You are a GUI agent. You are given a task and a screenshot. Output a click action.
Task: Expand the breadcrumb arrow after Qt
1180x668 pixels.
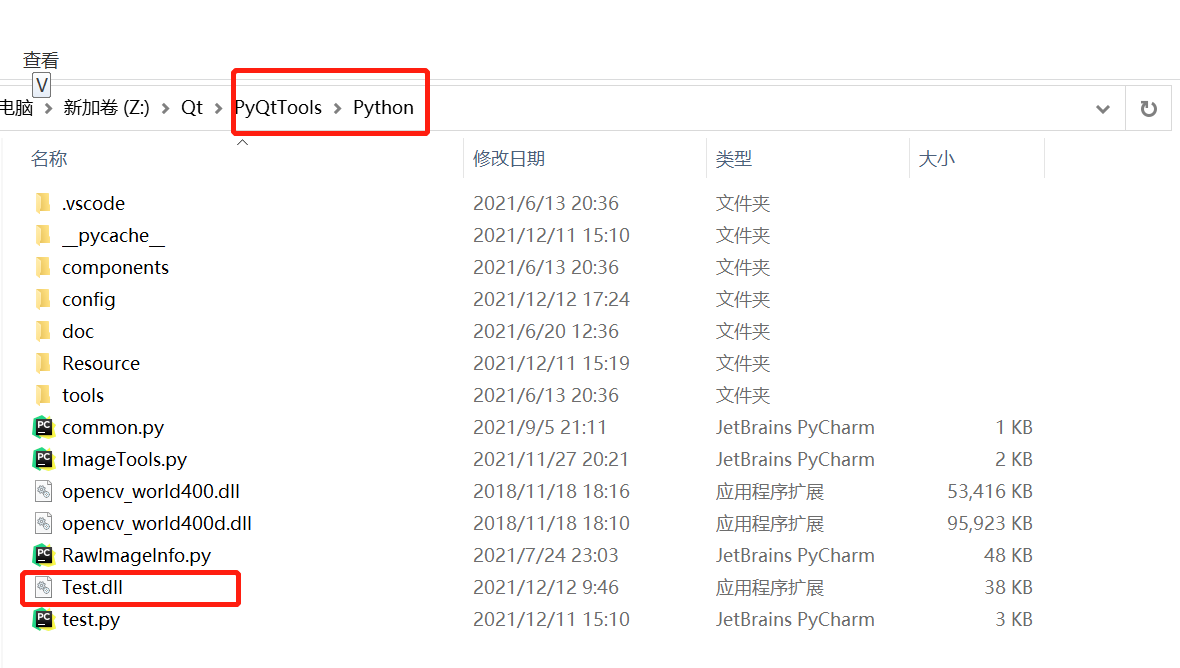click(216, 107)
